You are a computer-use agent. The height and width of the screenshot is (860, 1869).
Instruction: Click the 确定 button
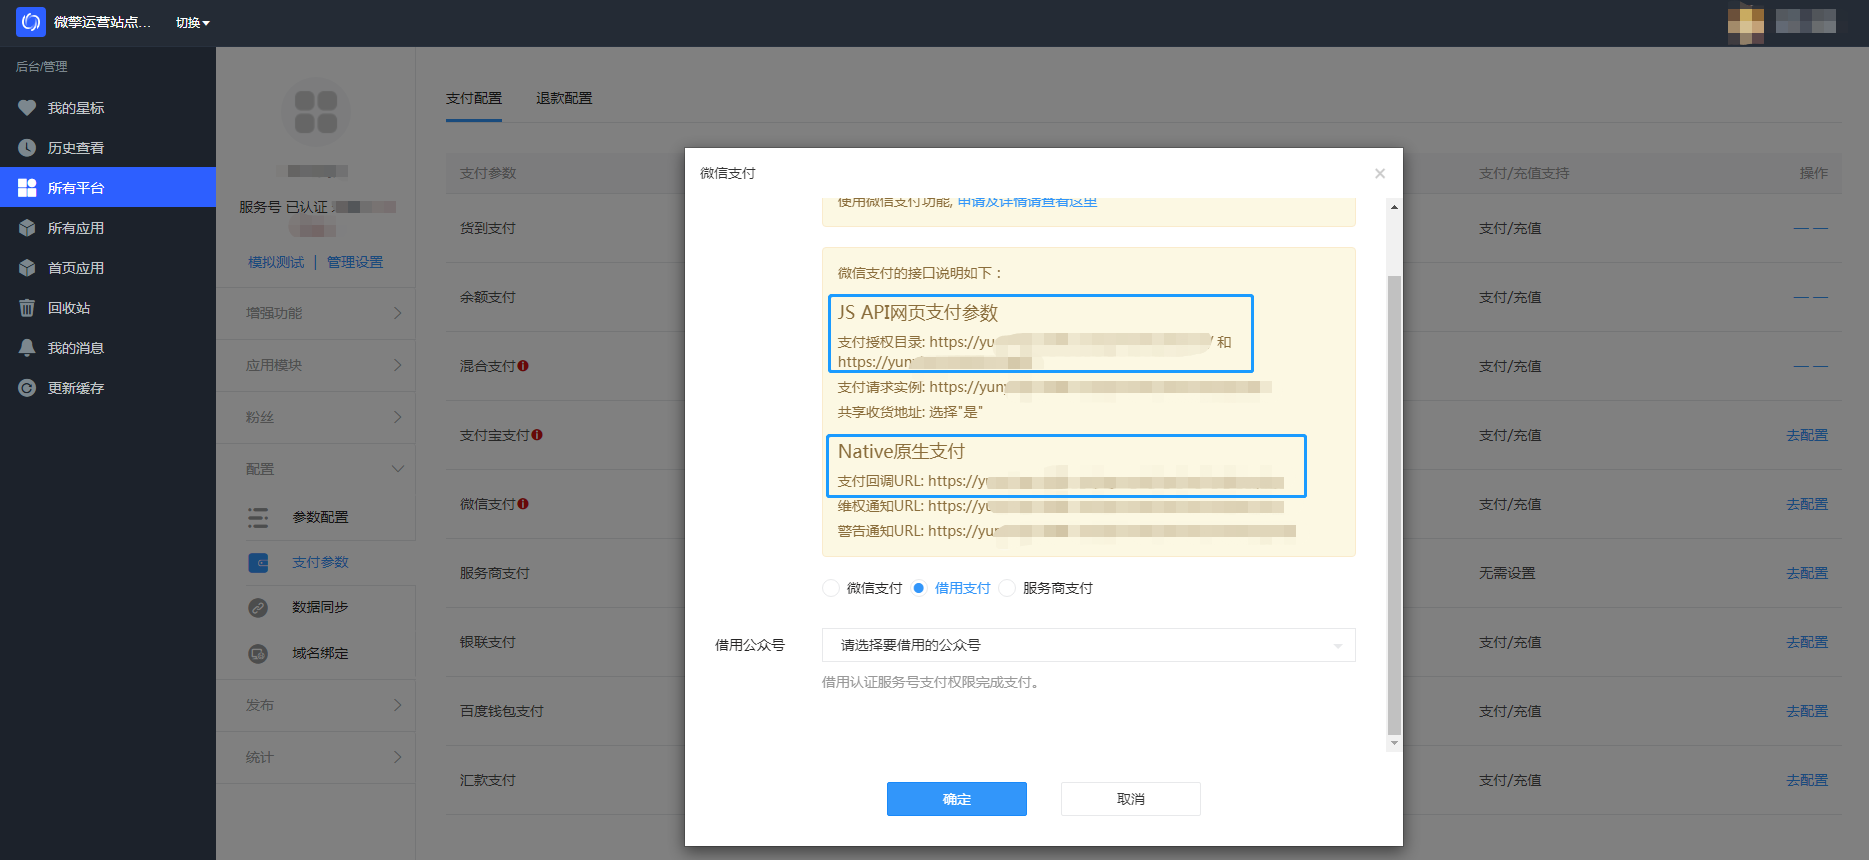(x=957, y=799)
